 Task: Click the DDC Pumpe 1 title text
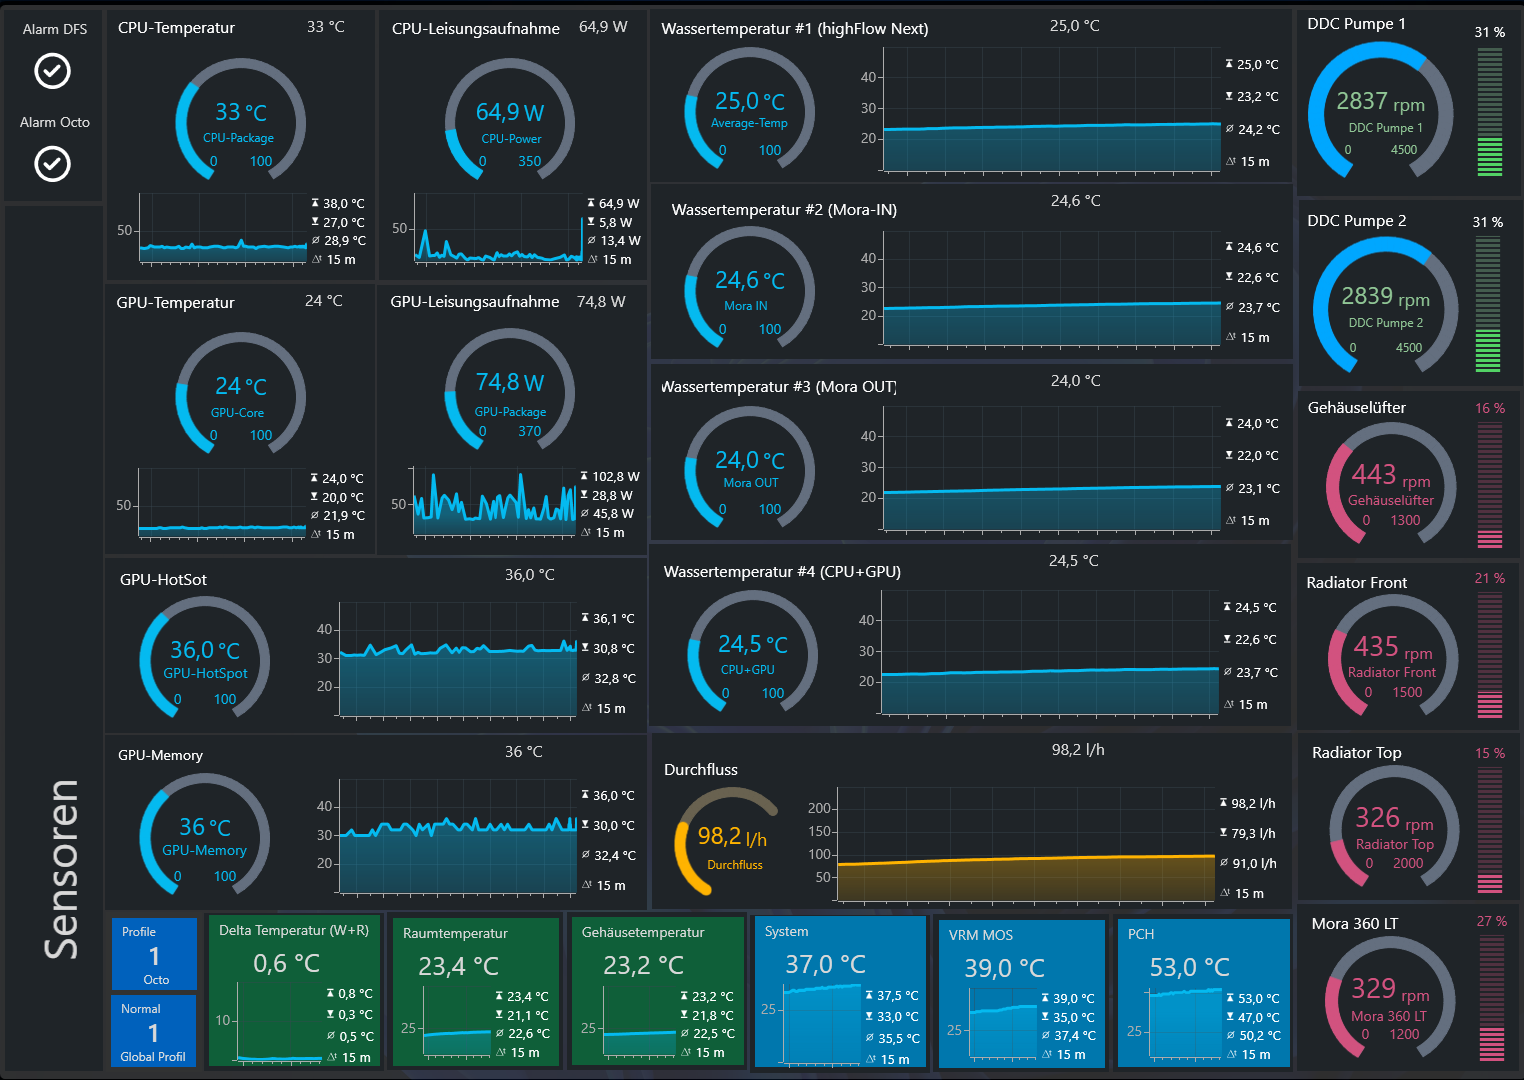[x=1356, y=24]
